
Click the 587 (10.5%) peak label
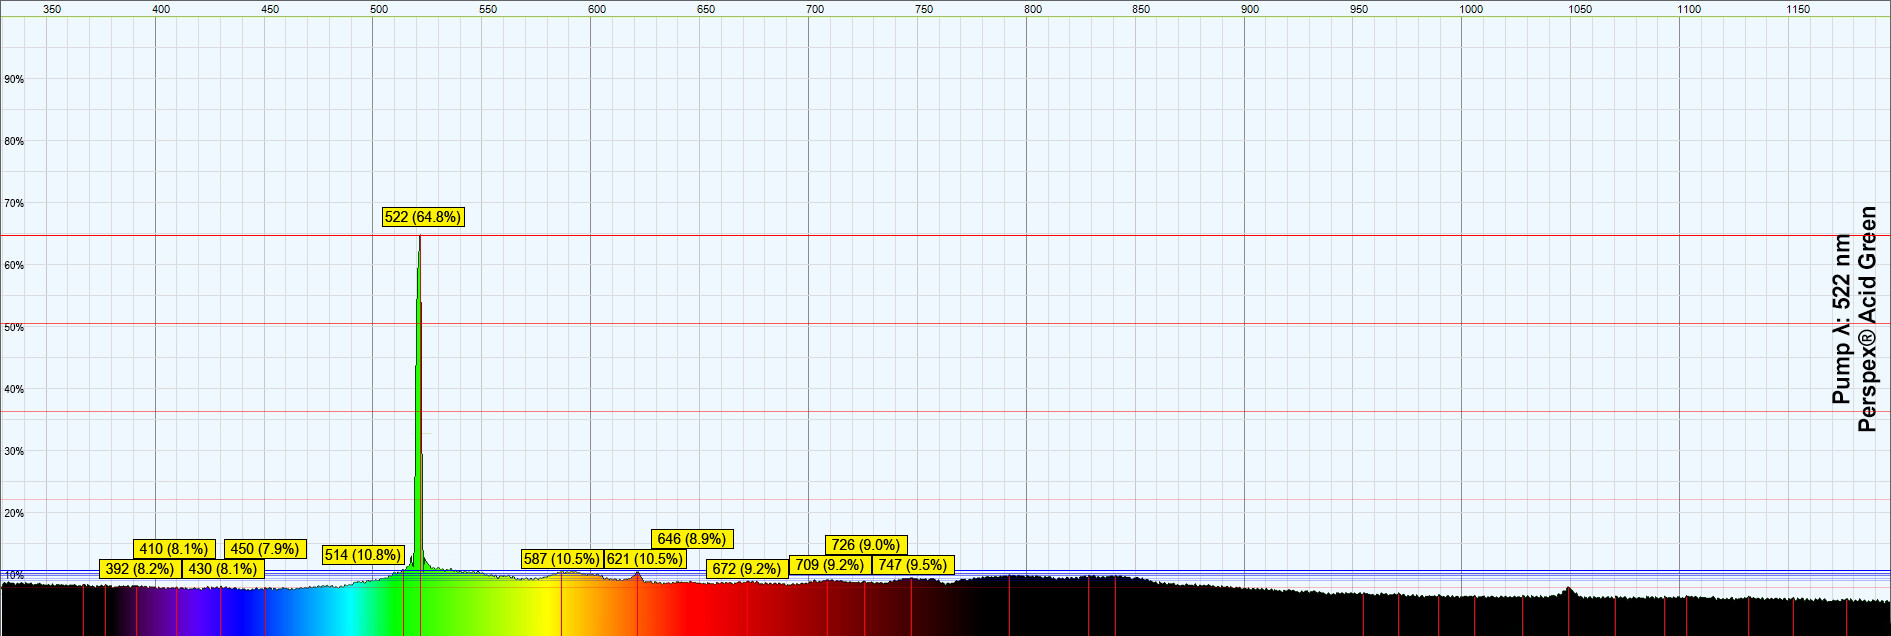tap(562, 559)
